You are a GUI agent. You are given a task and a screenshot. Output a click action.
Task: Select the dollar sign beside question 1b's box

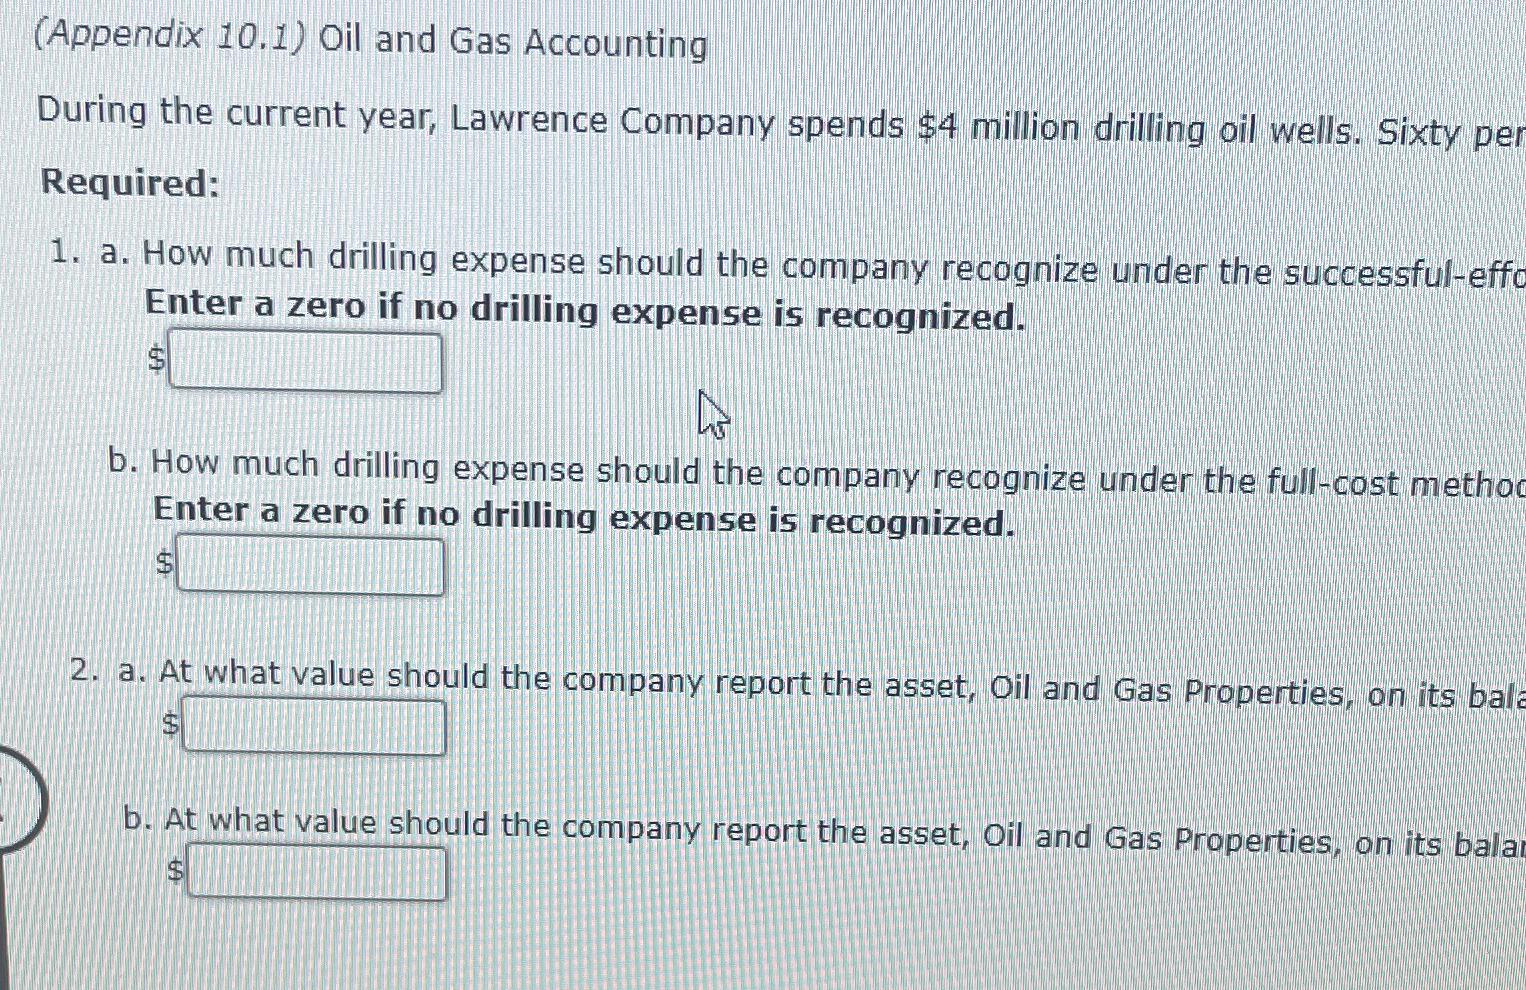tap(163, 563)
